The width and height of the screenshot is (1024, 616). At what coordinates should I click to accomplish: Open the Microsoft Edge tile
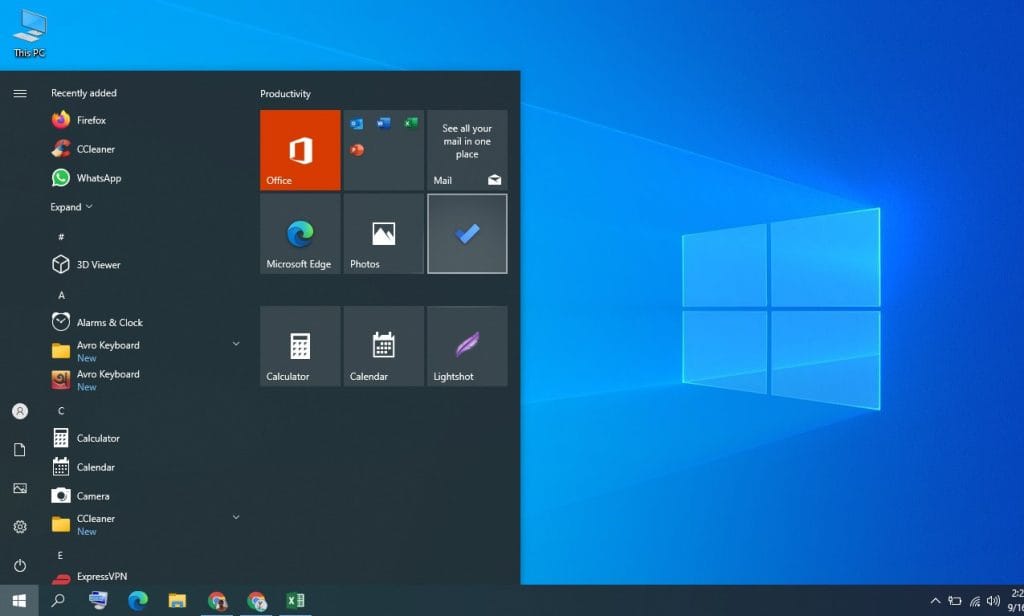[300, 233]
